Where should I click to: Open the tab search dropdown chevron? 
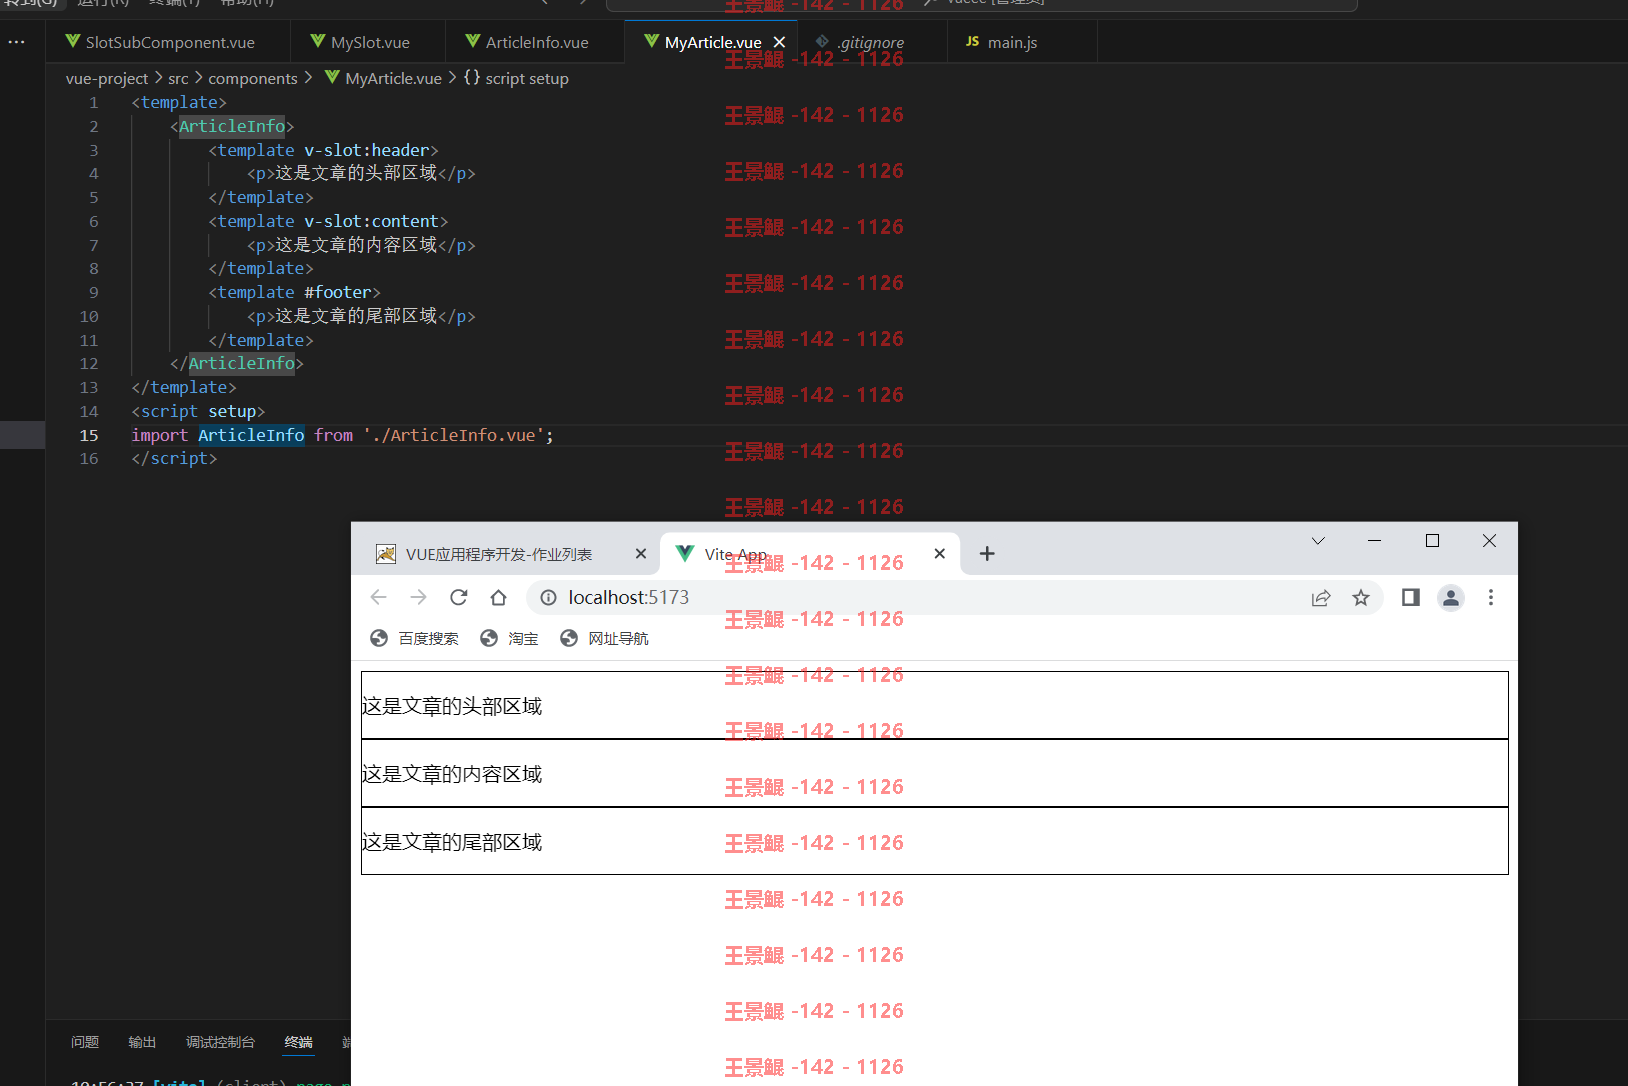(x=1318, y=540)
